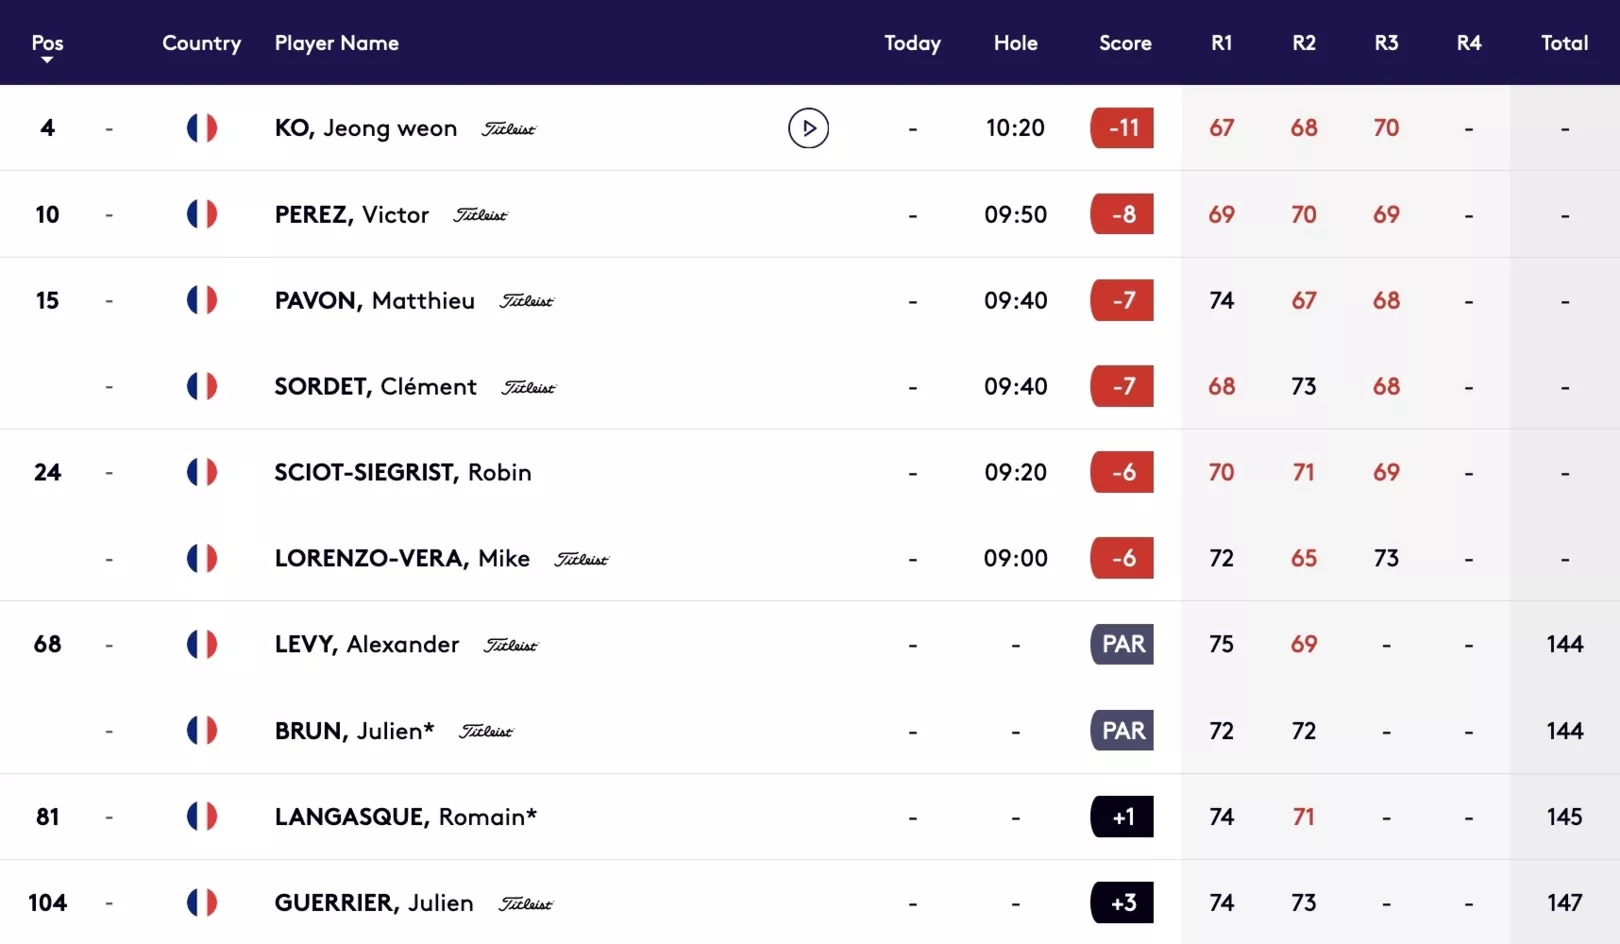
Task: Click the R2 column header
Action: pos(1303,43)
